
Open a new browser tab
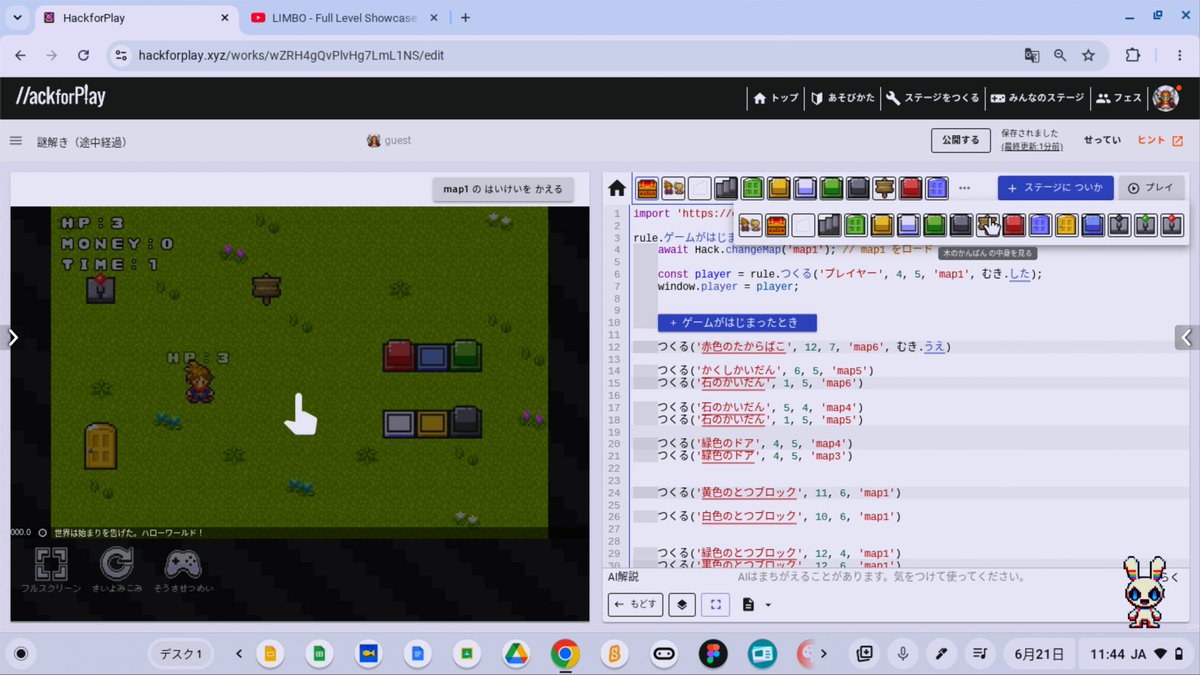pyautogui.click(x=465, y=18)
